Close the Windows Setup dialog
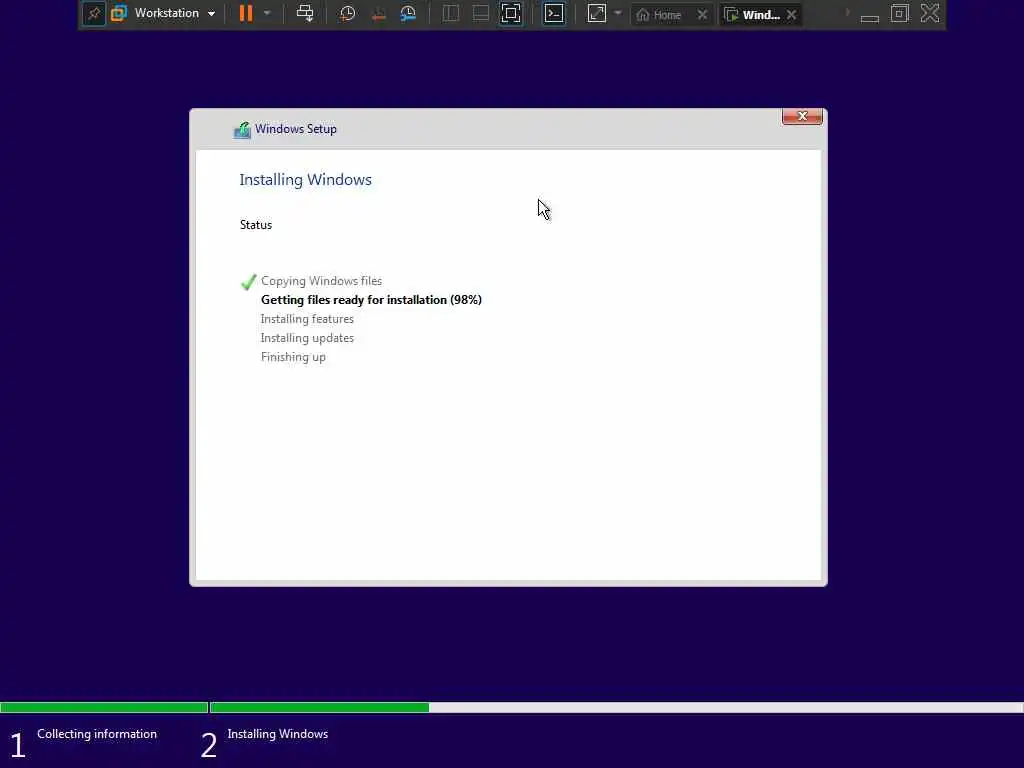 click(802, 116)
